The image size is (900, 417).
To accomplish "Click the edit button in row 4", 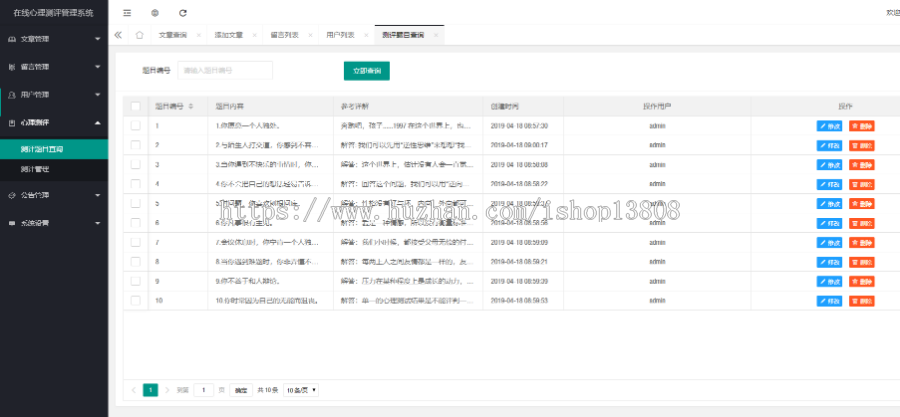I will click(x=829, y=184).
